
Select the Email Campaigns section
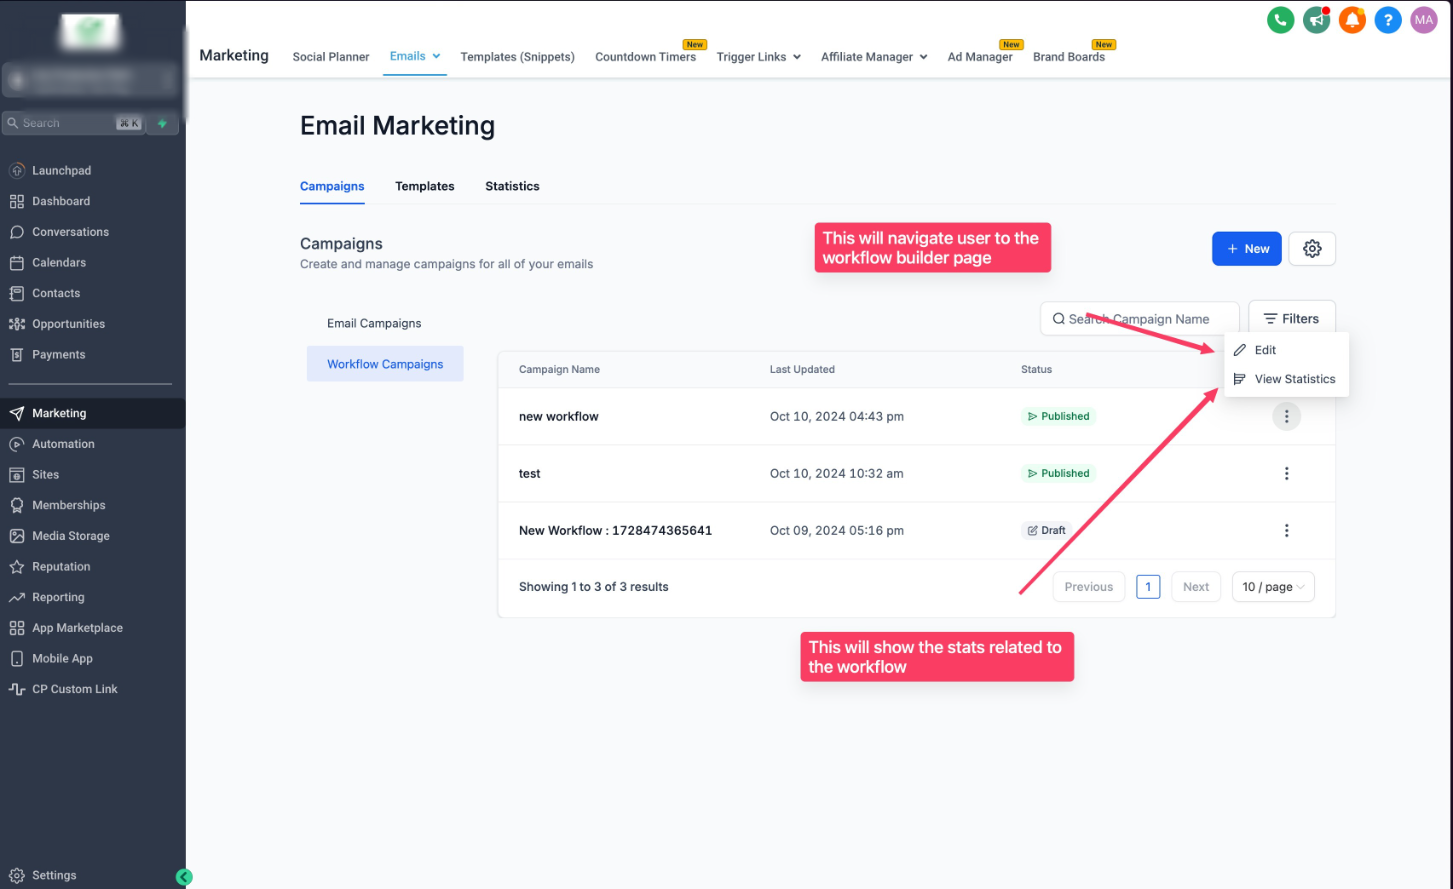(x=374, y=323)
